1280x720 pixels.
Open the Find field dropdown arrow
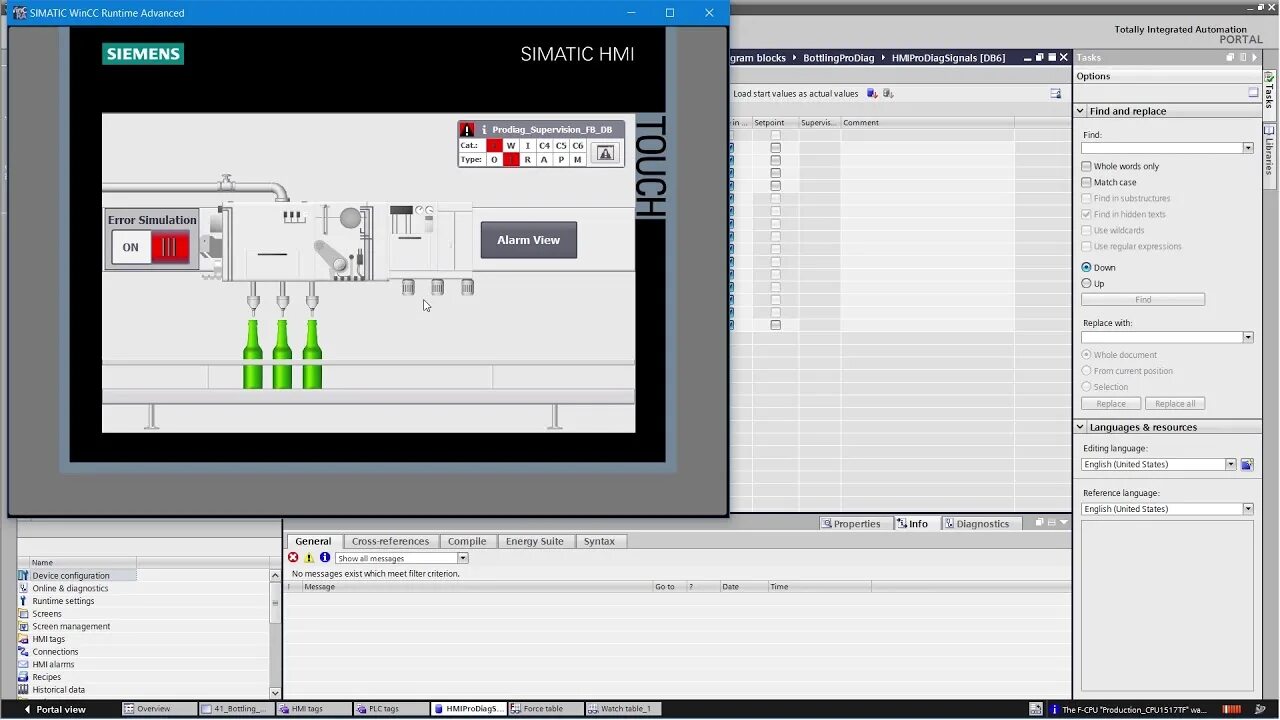pos(1247,148)
